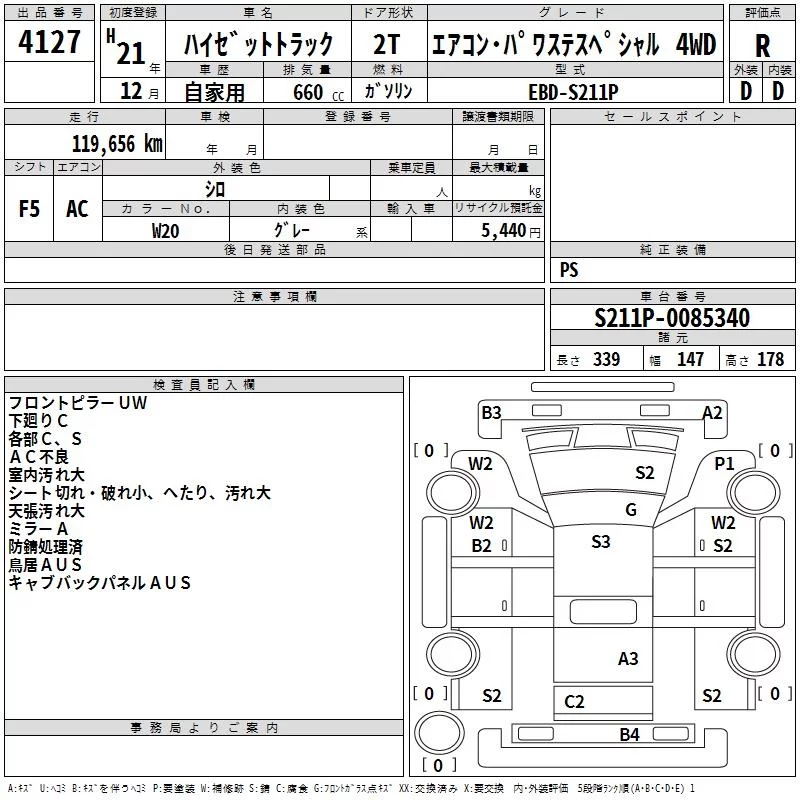Viewport: 800px width, 800px height.
Task: Click the recycle deposit amount 5,440
Action: (503, 230)
